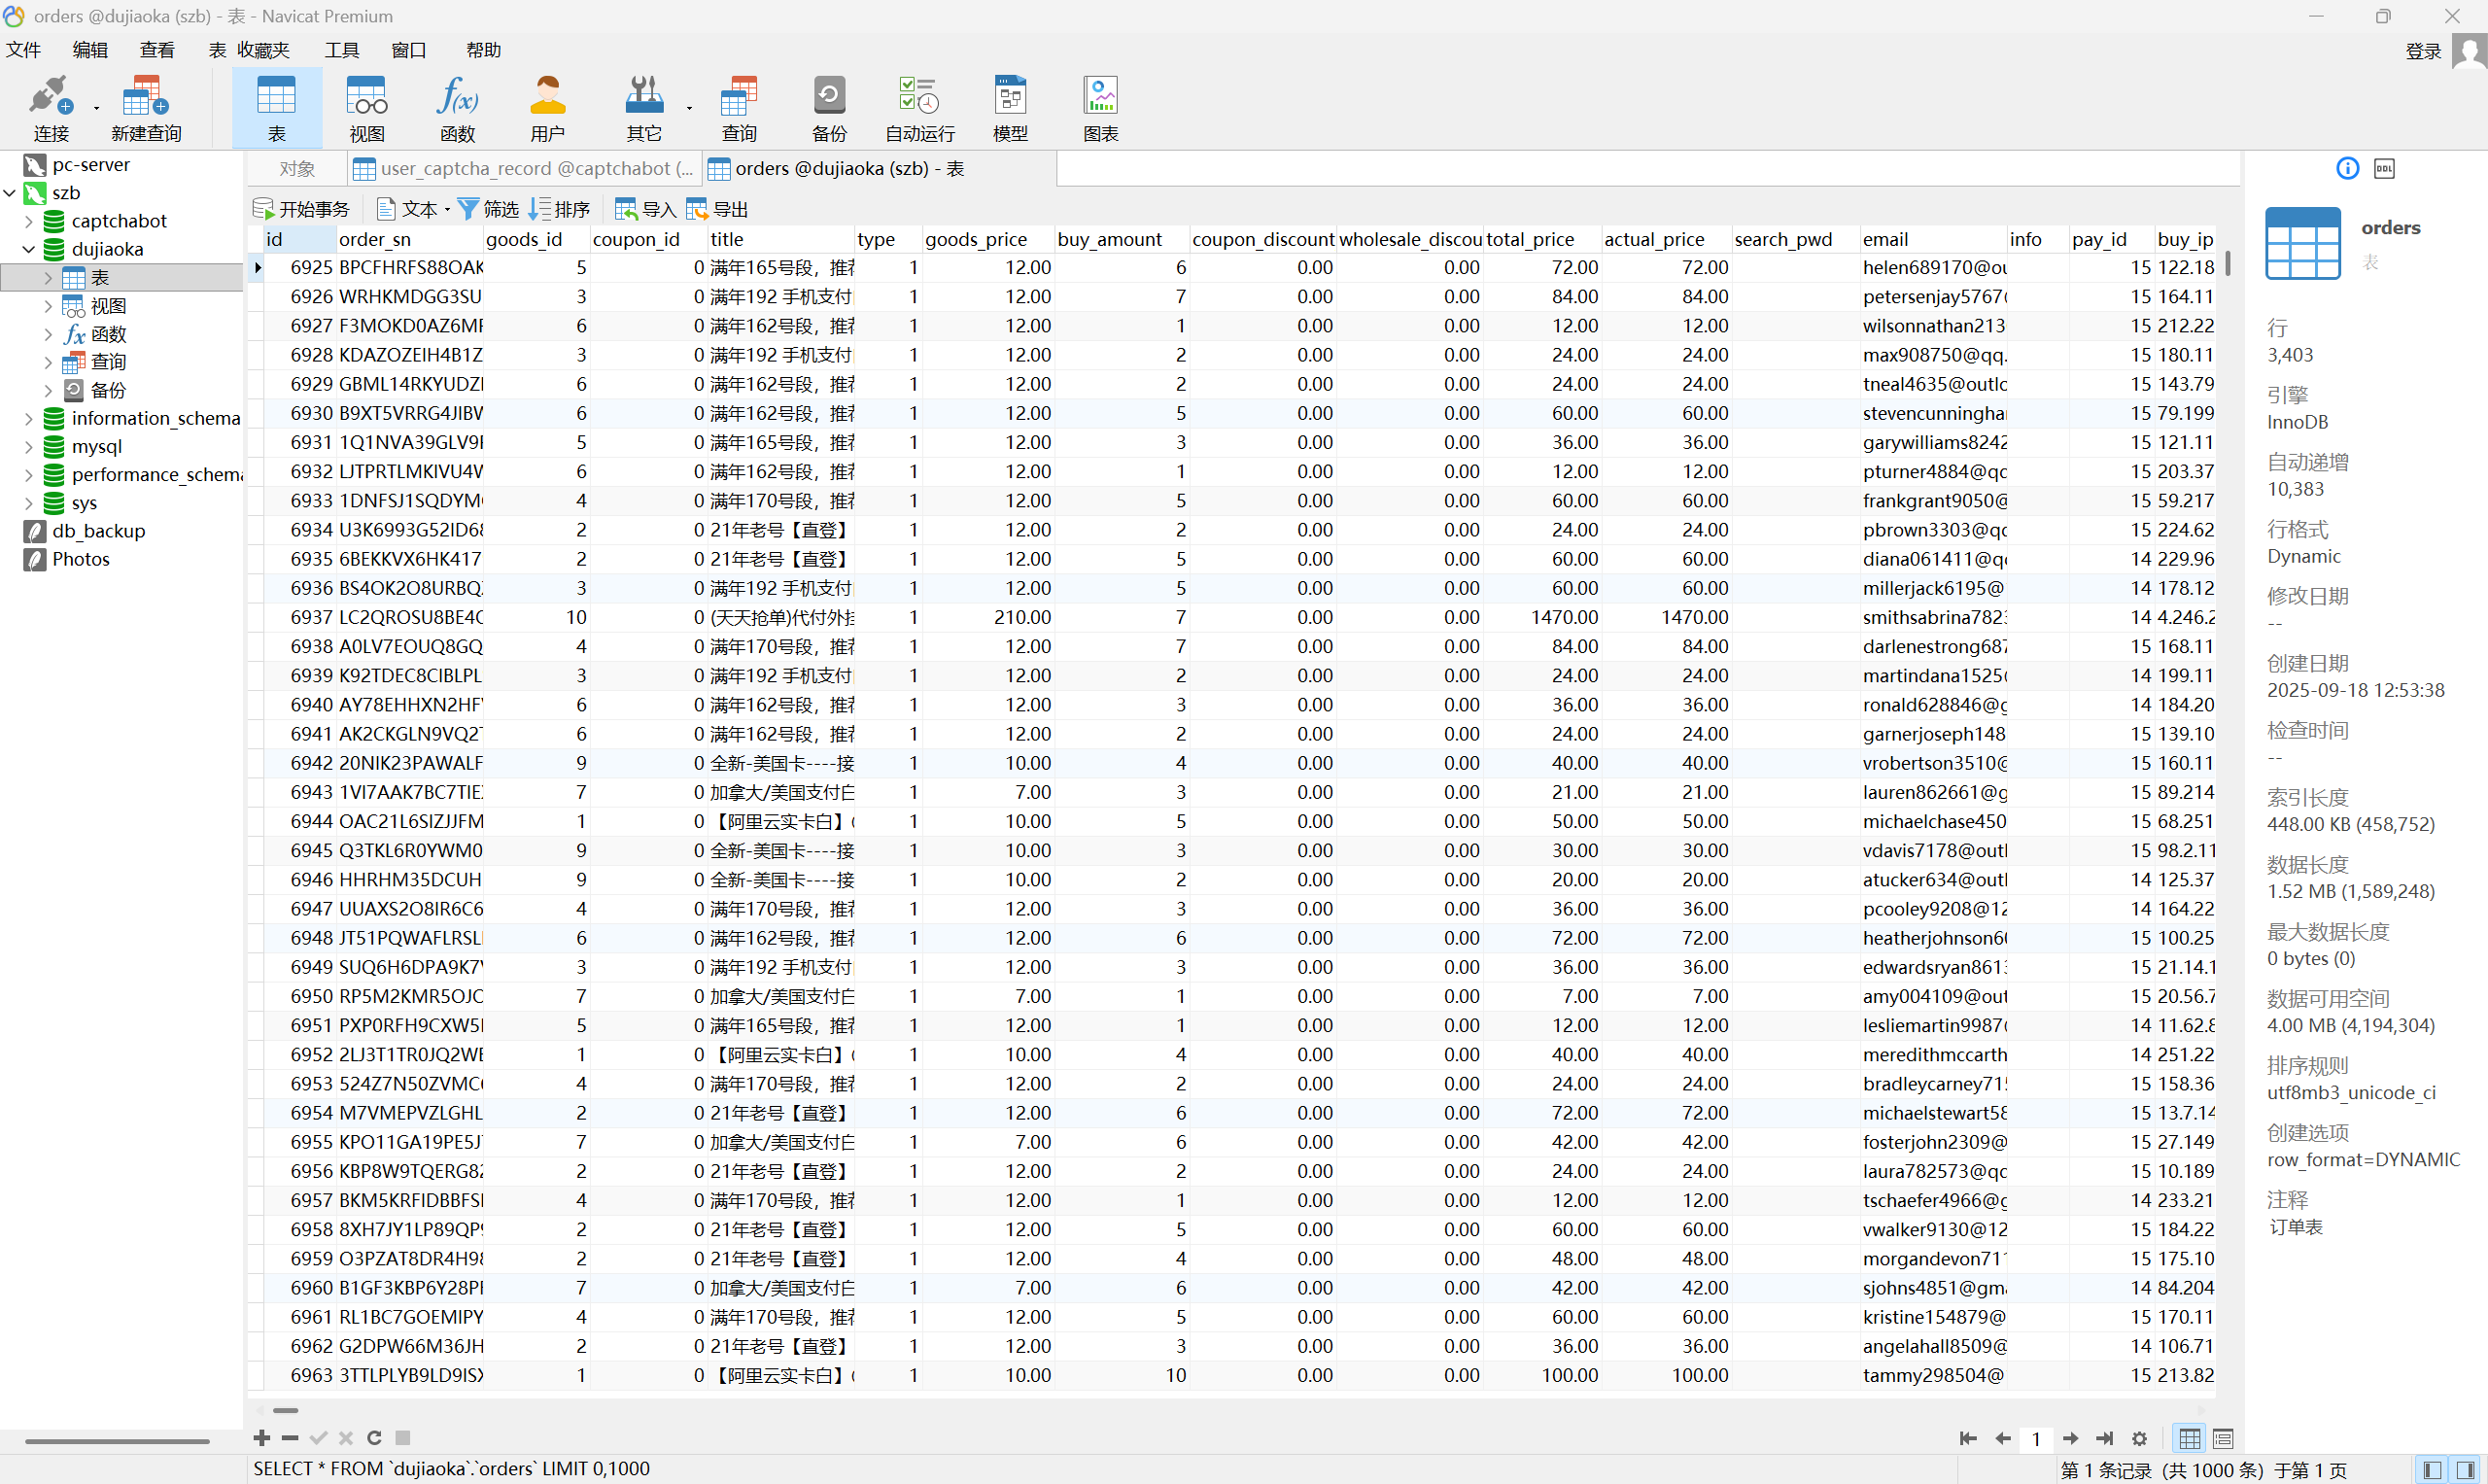The width and height of the screenshot is (2488, 1484).
Task: Toggle the right information pane visibility
Action: (2465, 1470)
